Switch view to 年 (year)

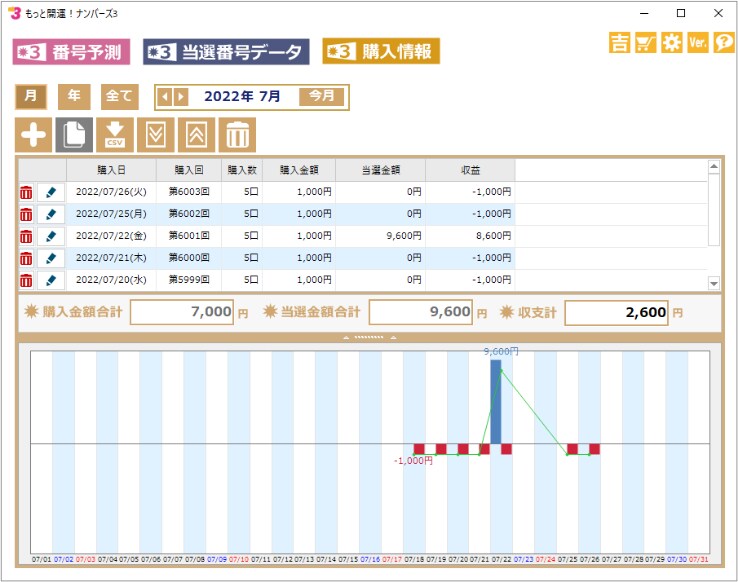pos(74,97)
